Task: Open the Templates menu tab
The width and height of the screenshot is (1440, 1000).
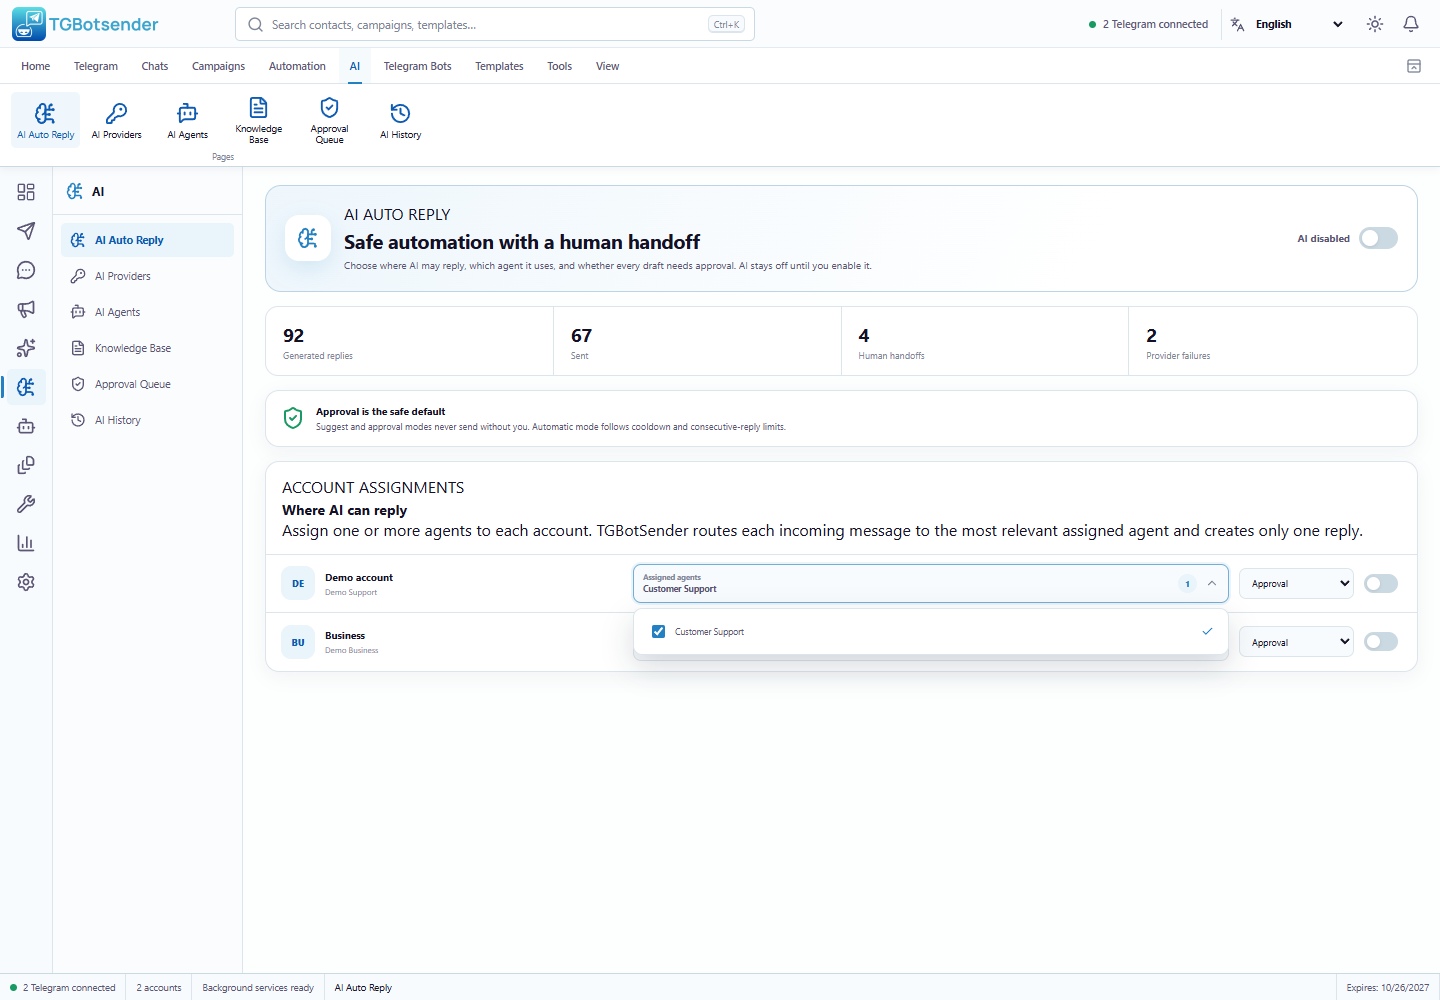Action: pos(499,66)
